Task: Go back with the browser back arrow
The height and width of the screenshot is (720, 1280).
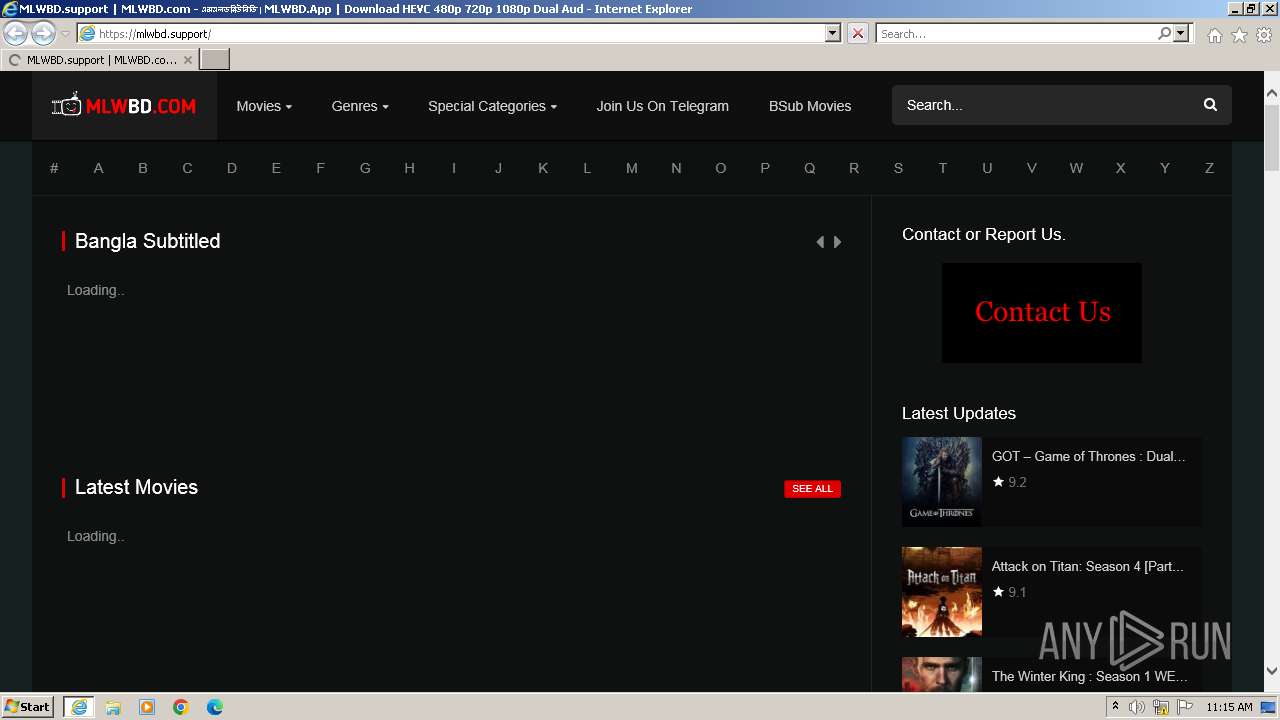Action: [16, 33]
